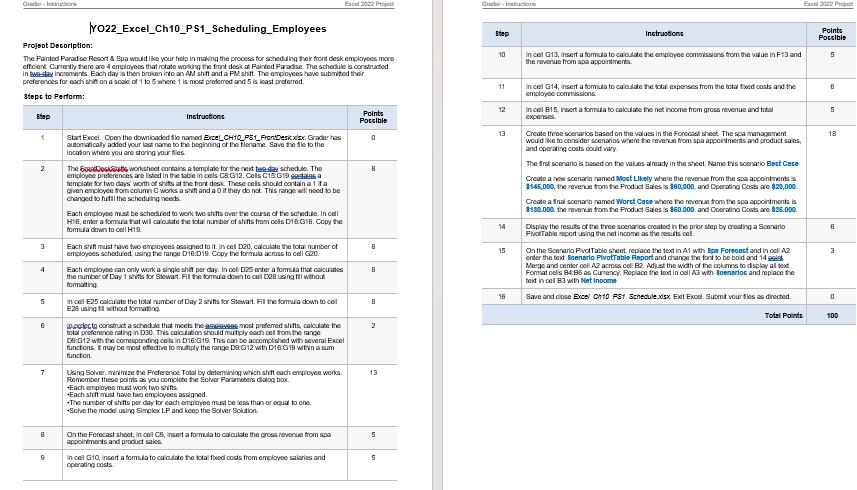The width and height of the screenshot is (857, 490).
Task: Click step number 1 on the left page
Action: [x=43, y=138]
